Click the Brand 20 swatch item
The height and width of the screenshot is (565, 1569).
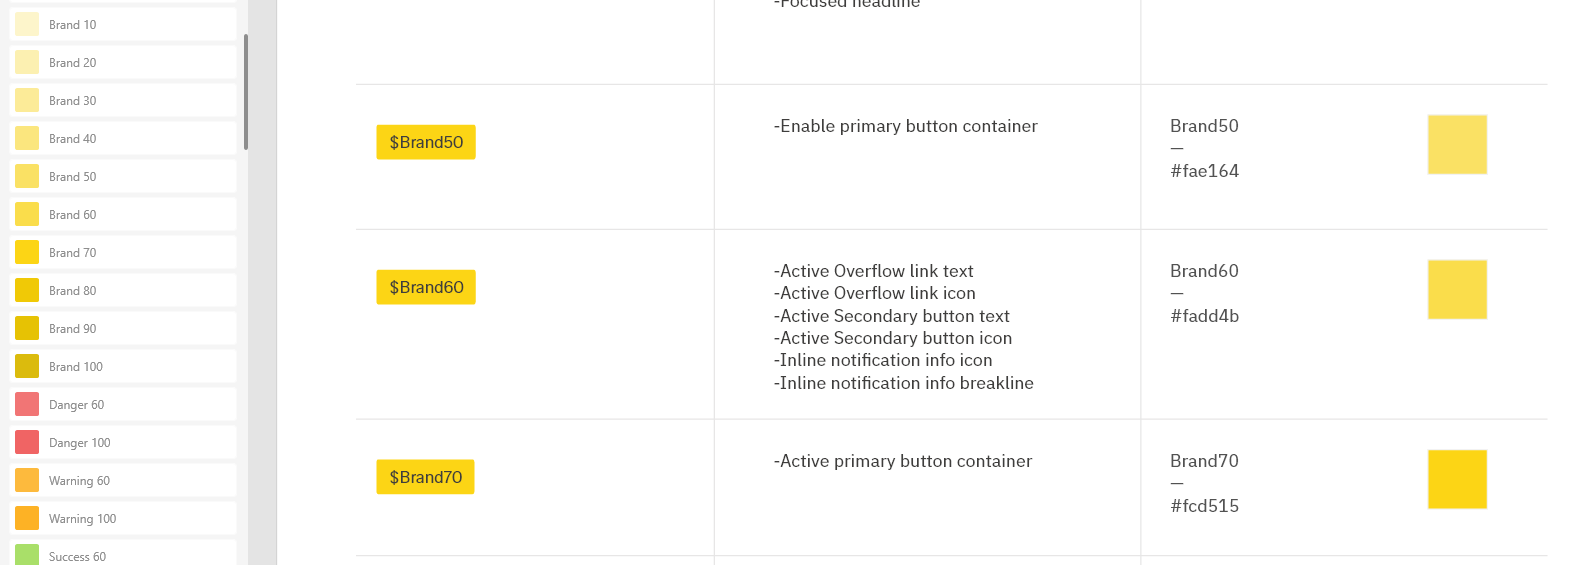coord(122,63)
